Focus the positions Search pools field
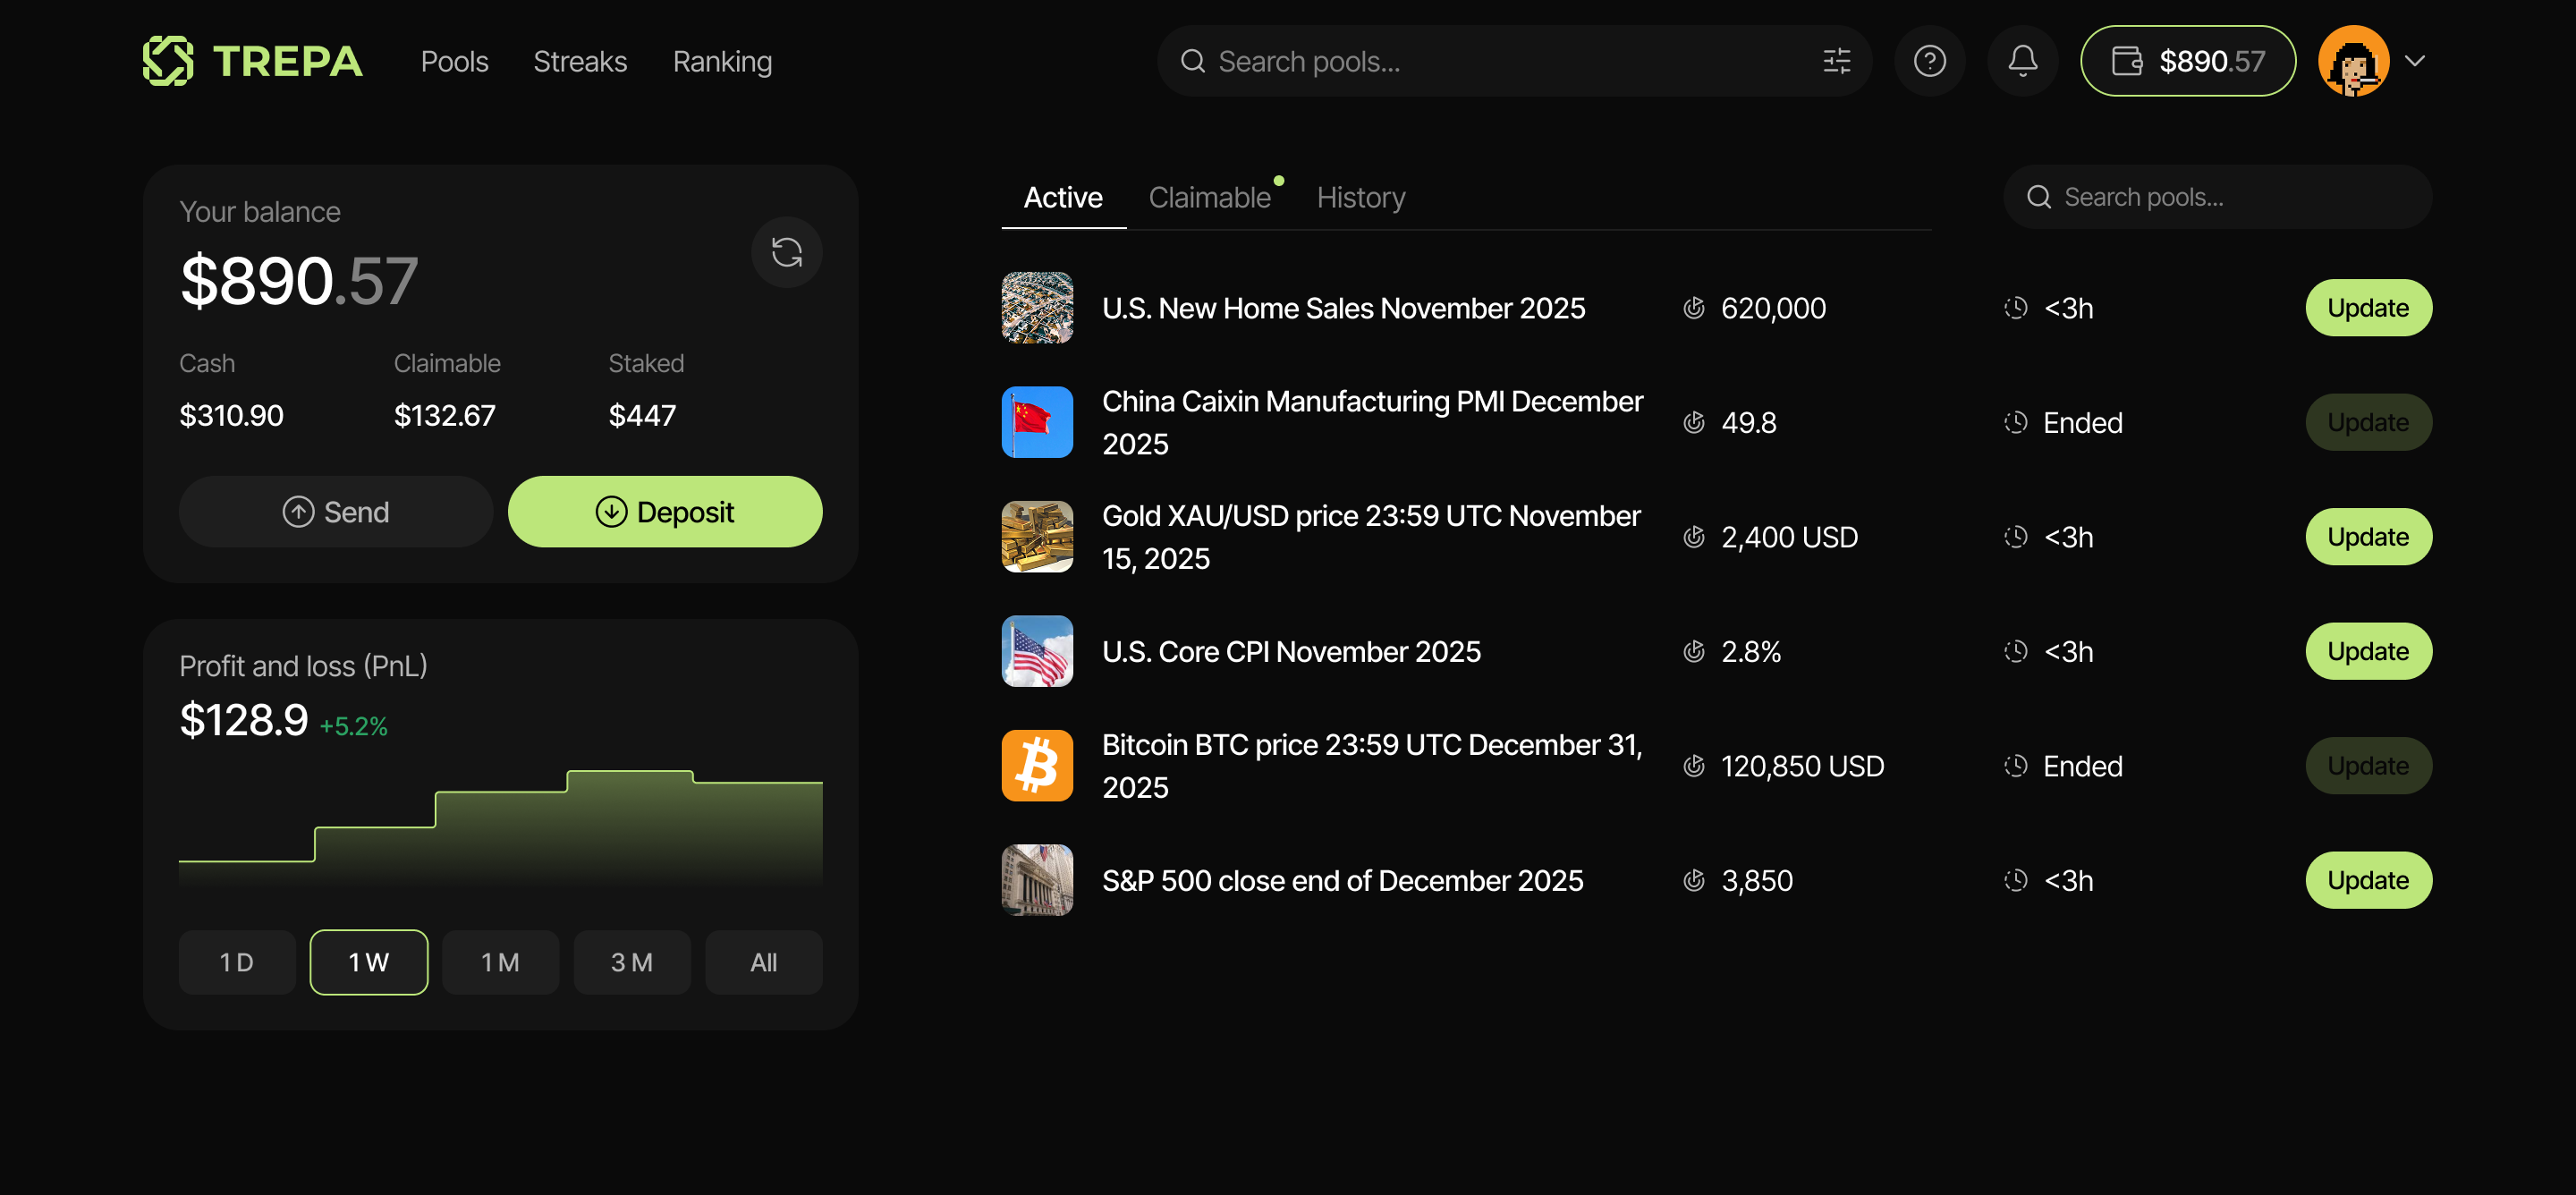The height and width of the screenshot is (1195, 2576). click(2230, 197)
